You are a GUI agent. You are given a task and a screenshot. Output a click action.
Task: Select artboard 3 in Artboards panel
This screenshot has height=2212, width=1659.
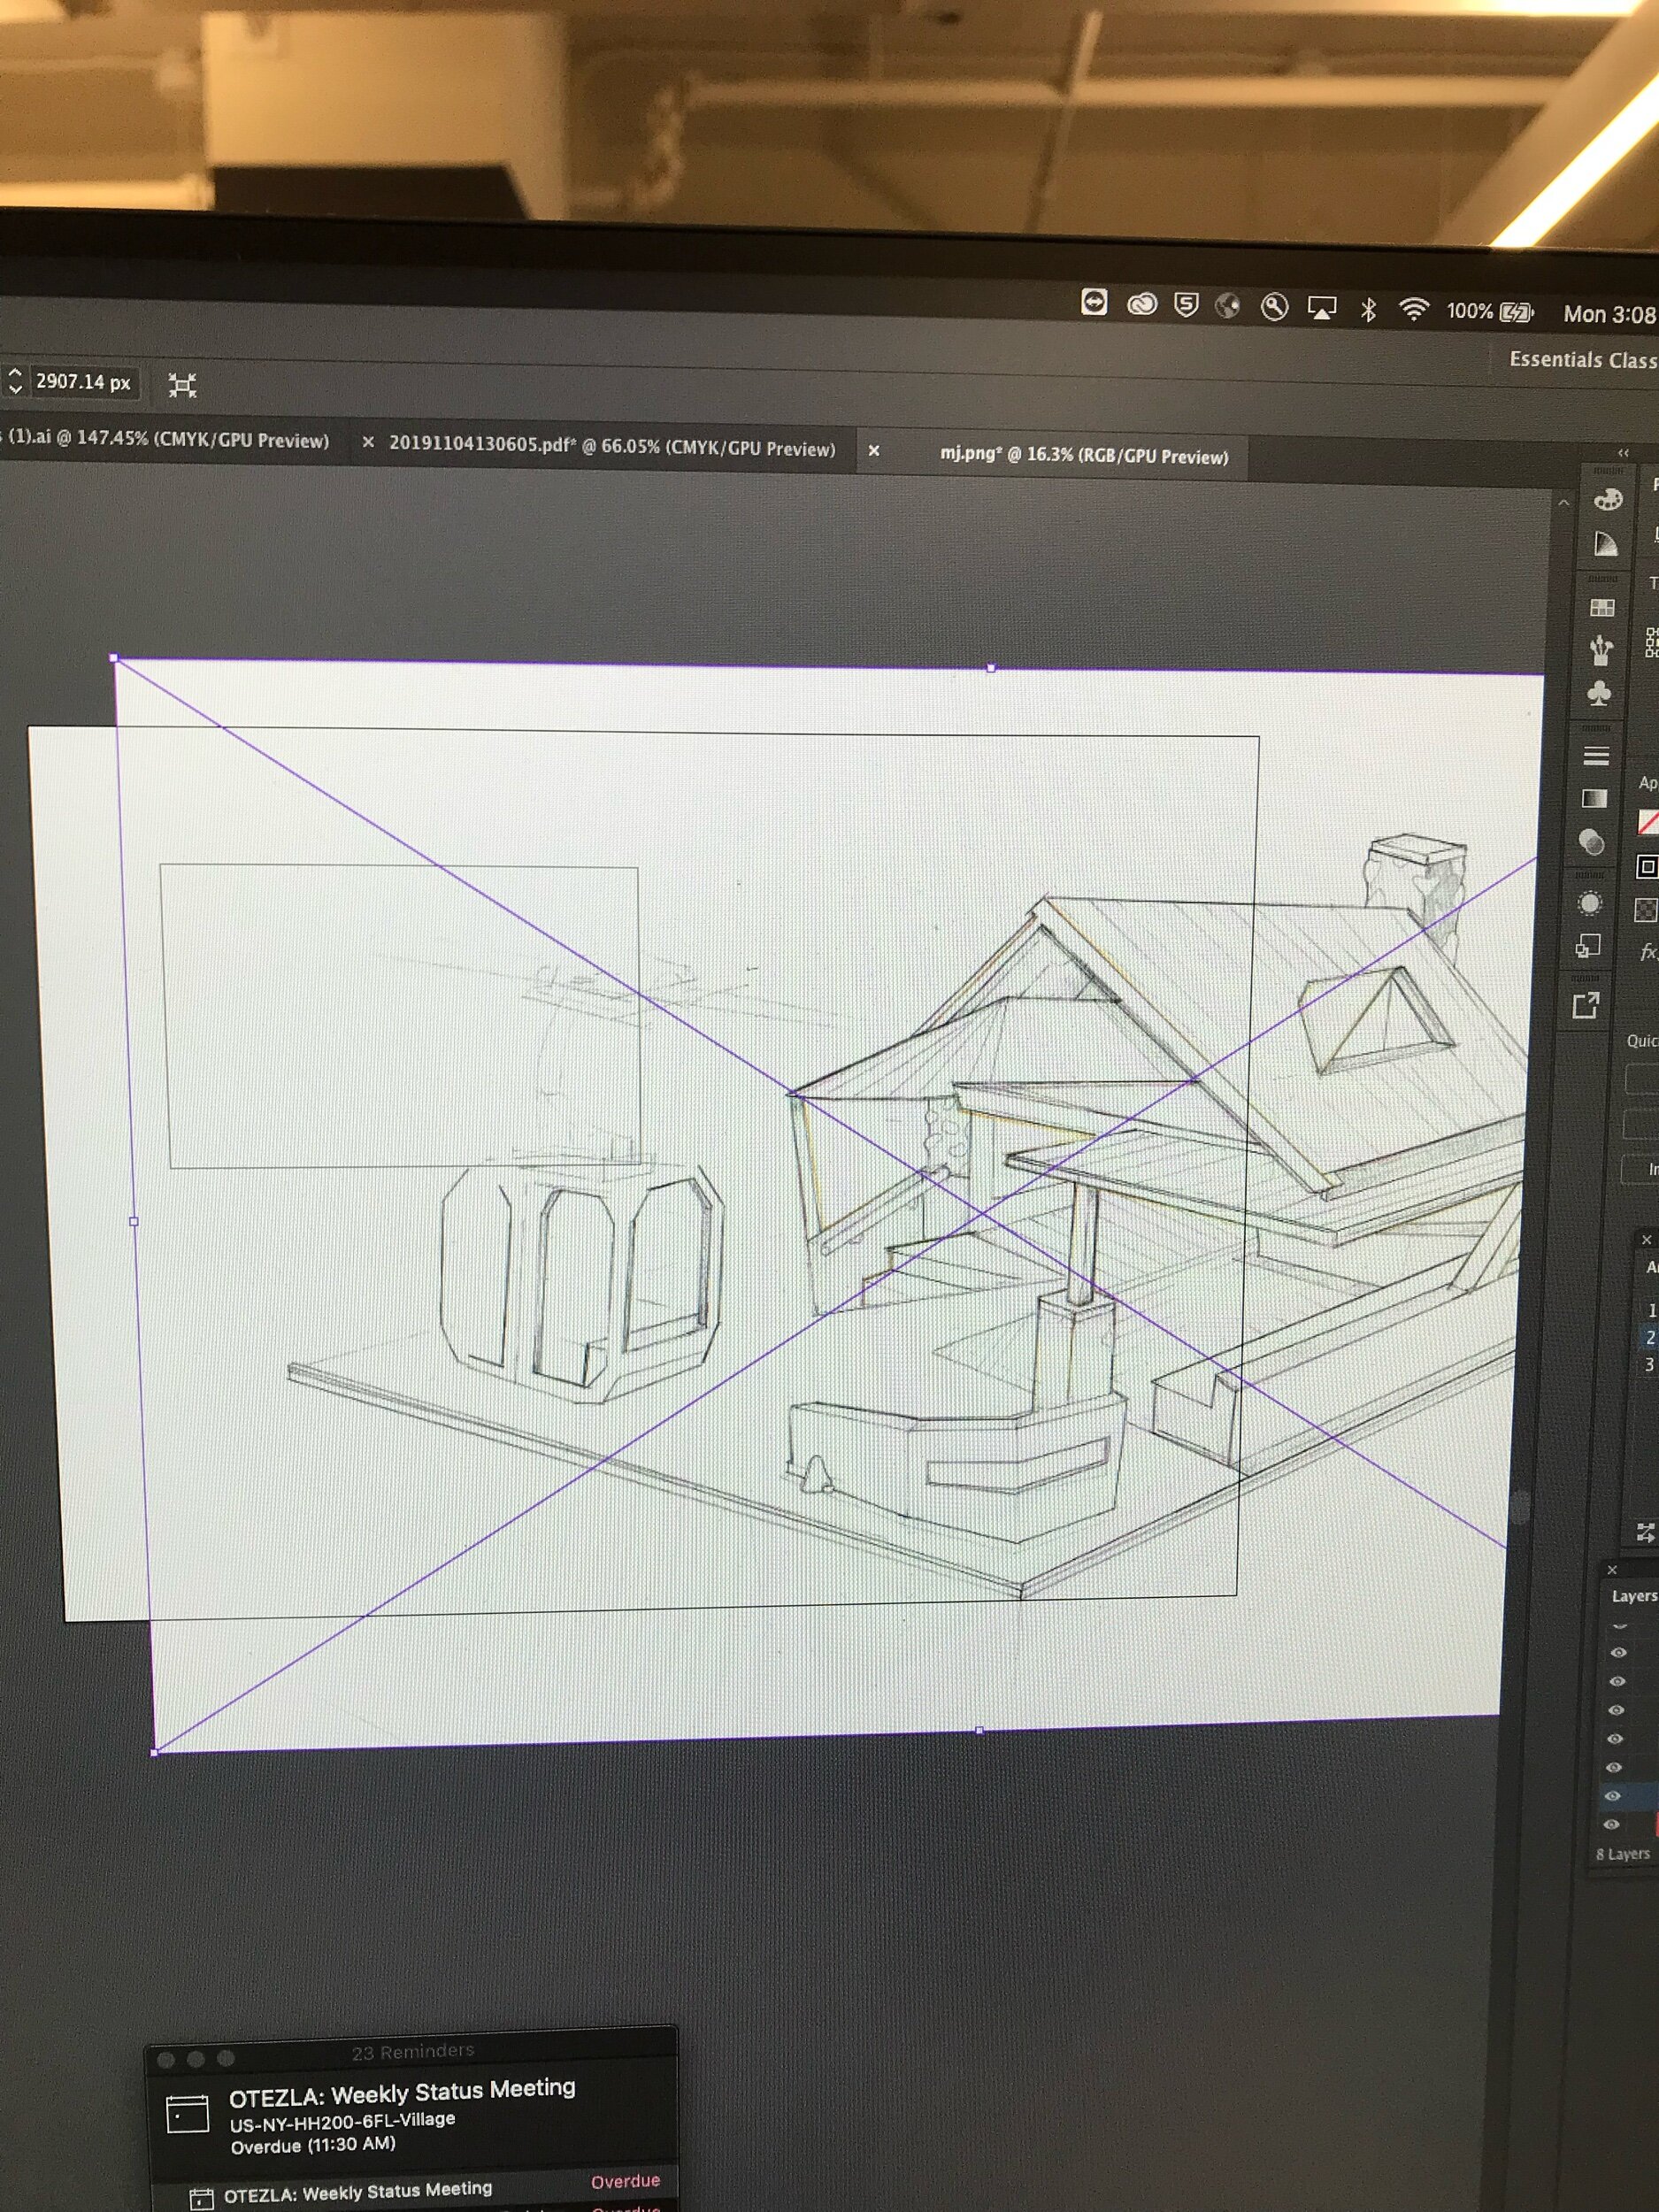pyautogui.click(x=1649, y=1364)
